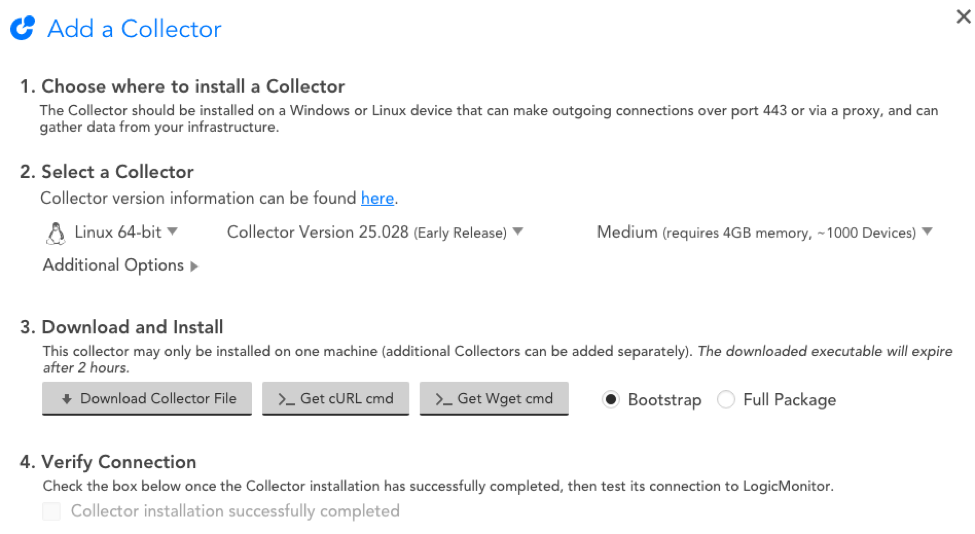Click the Full Package label text

(x=790, y=400)
